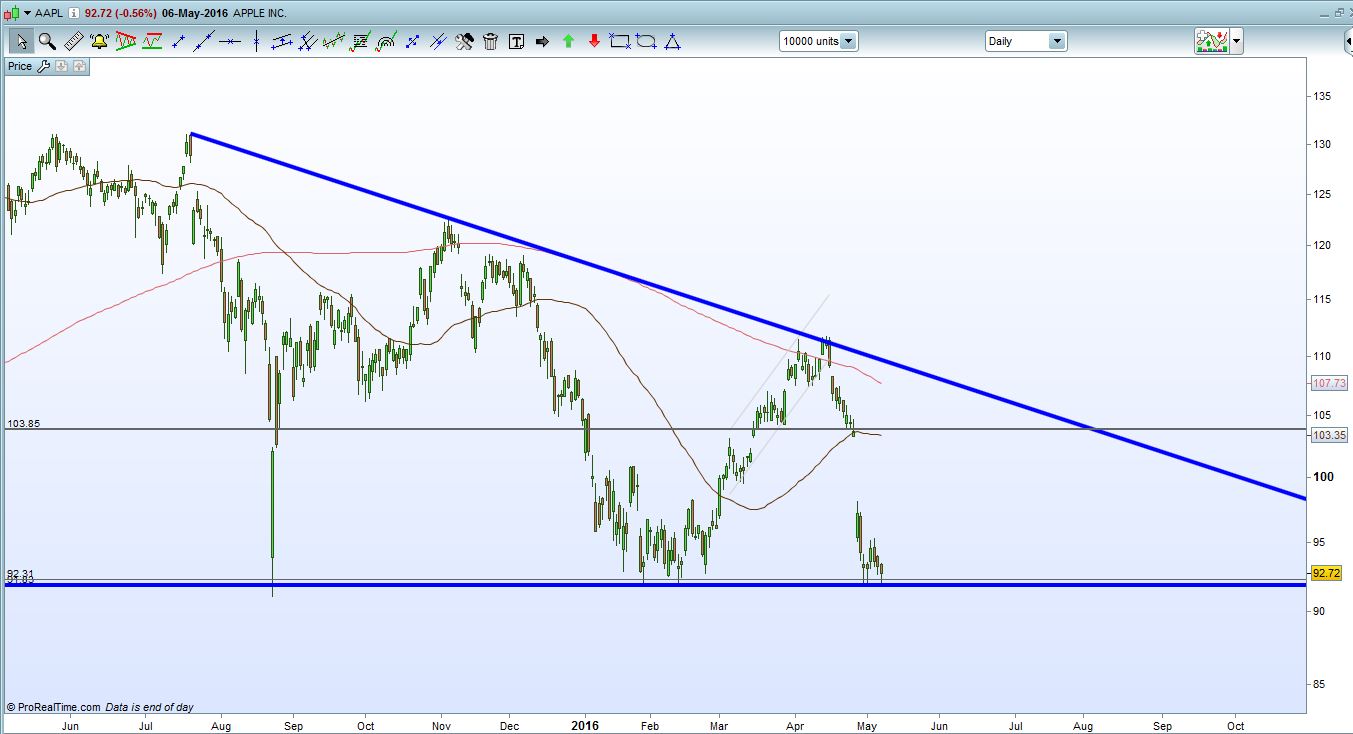Choose the pitchfork fan lines tool
The height and width of the screenshot is (734, 1353).
308,42
